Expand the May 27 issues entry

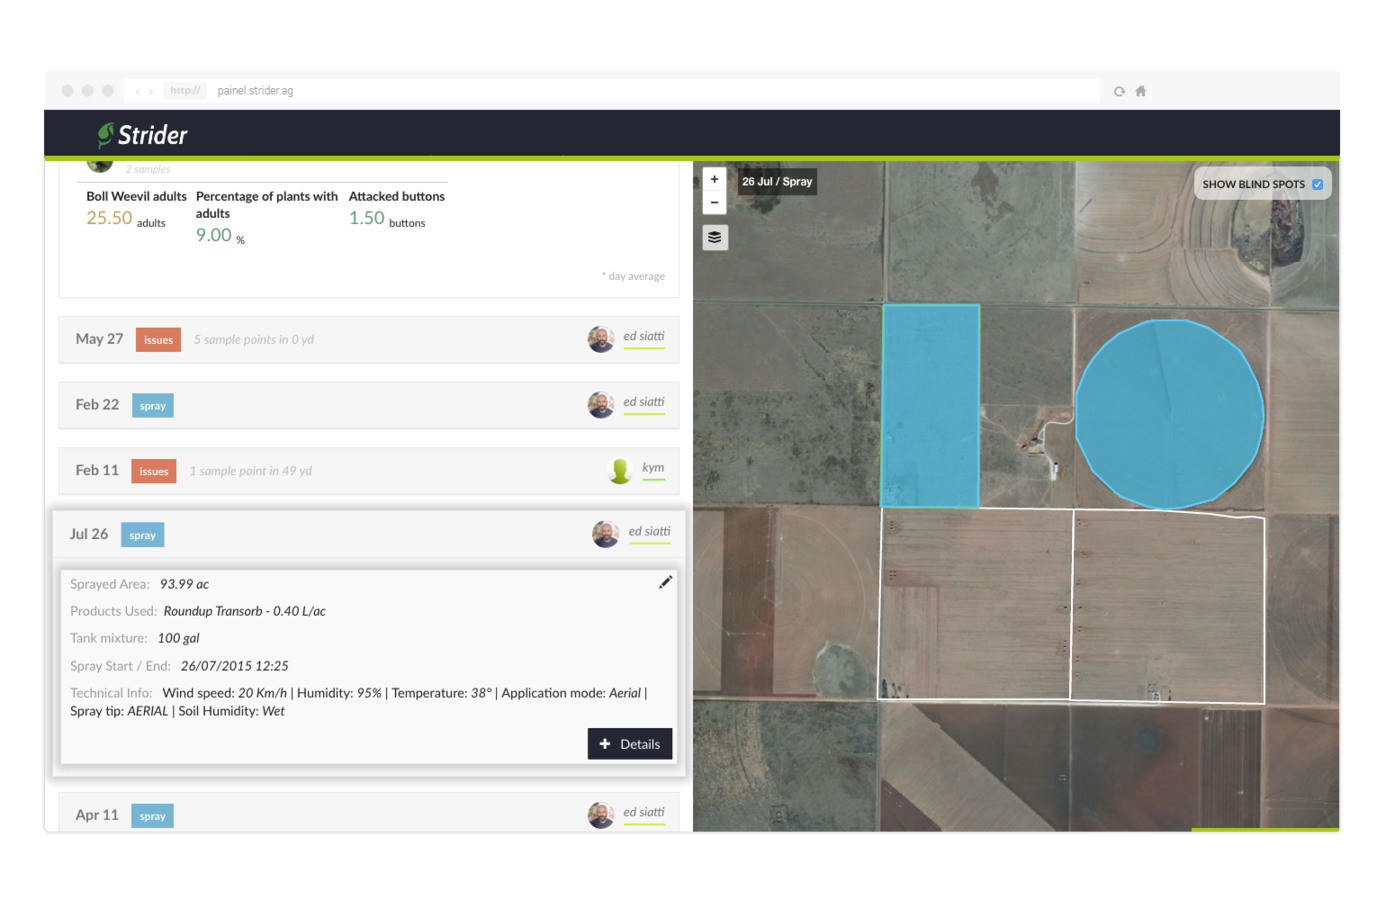coord(369,340)
